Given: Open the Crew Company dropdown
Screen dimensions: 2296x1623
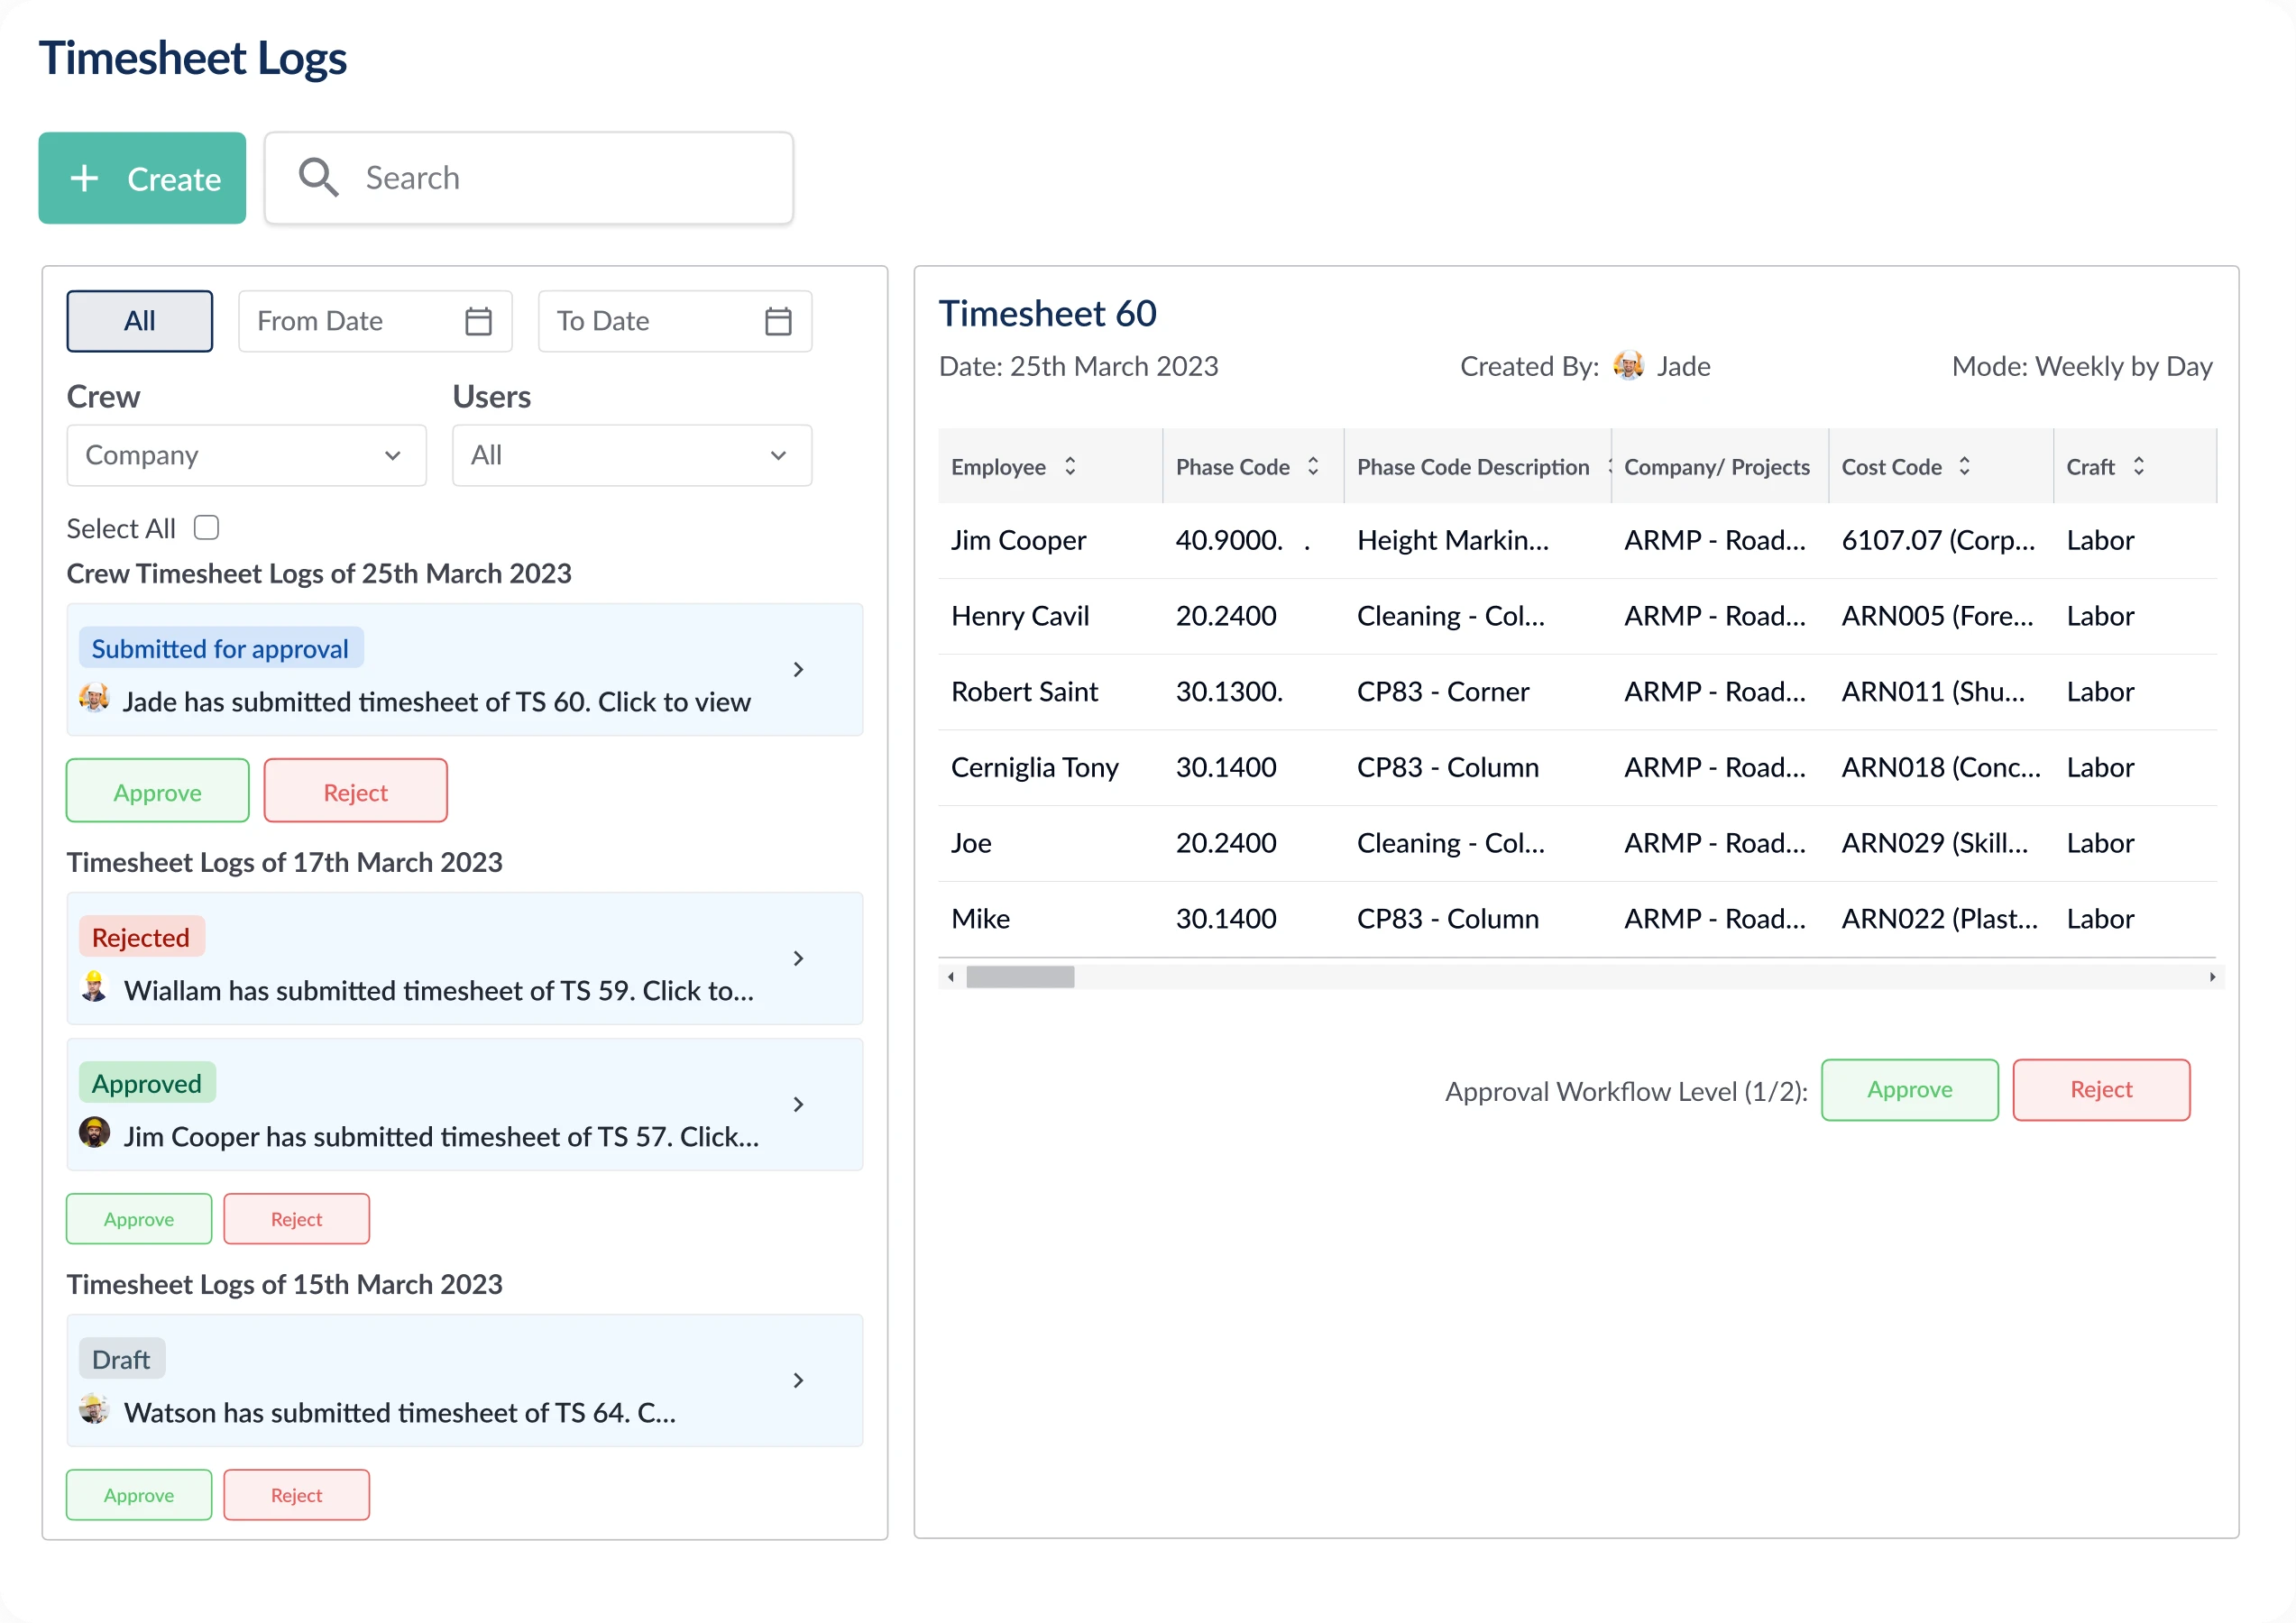Looking at the screenshot, I should (246, 455).
